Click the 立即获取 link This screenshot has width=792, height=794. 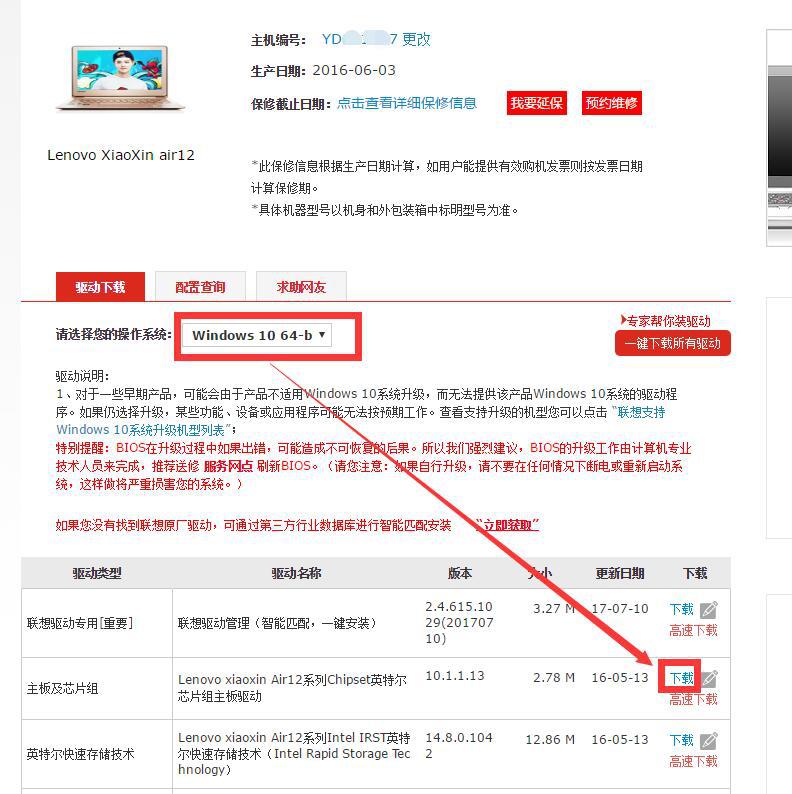[507, 525]
